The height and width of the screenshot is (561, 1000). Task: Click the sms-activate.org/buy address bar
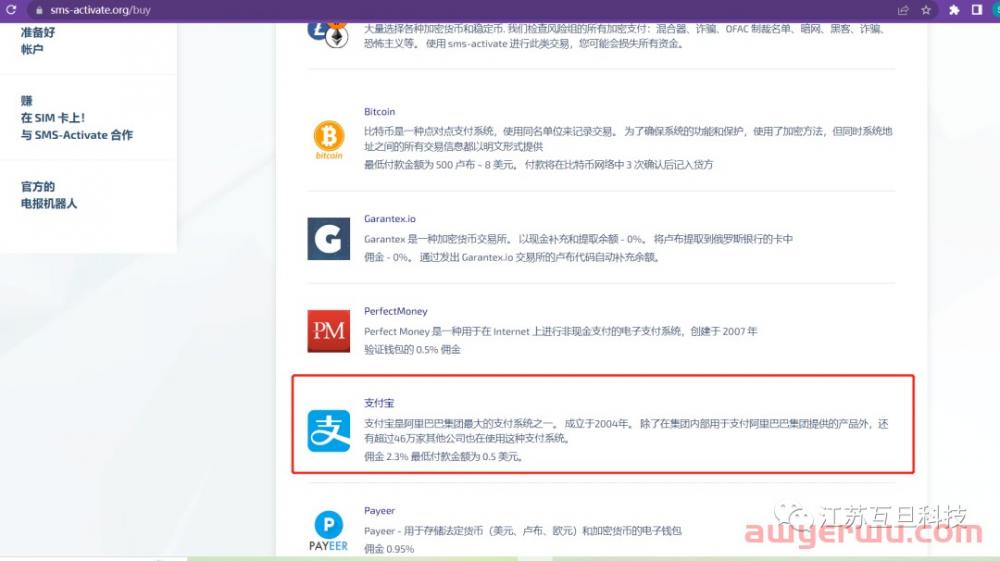[x=100, y=10]
